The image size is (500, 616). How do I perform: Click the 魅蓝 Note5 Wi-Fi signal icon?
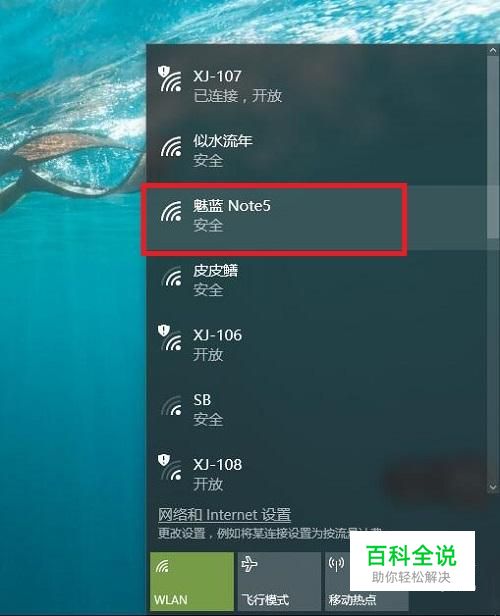click(x=172, y=211)
